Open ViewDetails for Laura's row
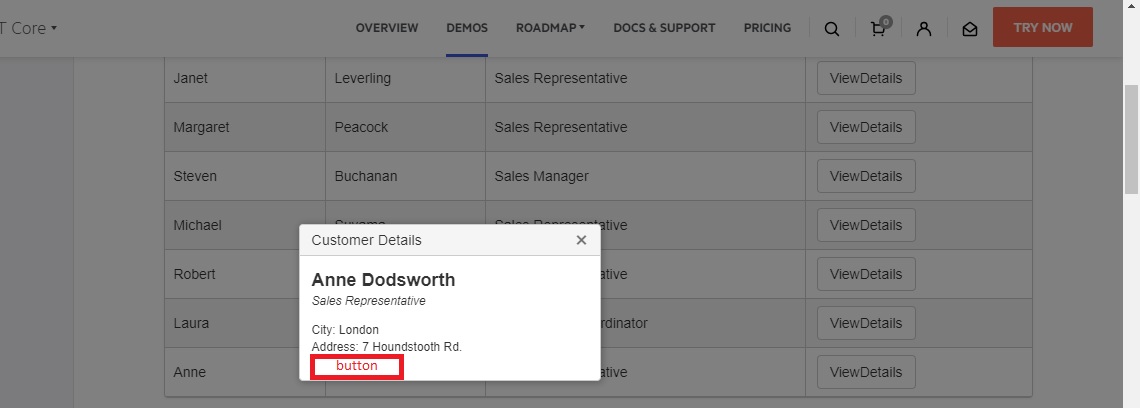This screenshot has width=1140, height=408. tap(866, 323)
